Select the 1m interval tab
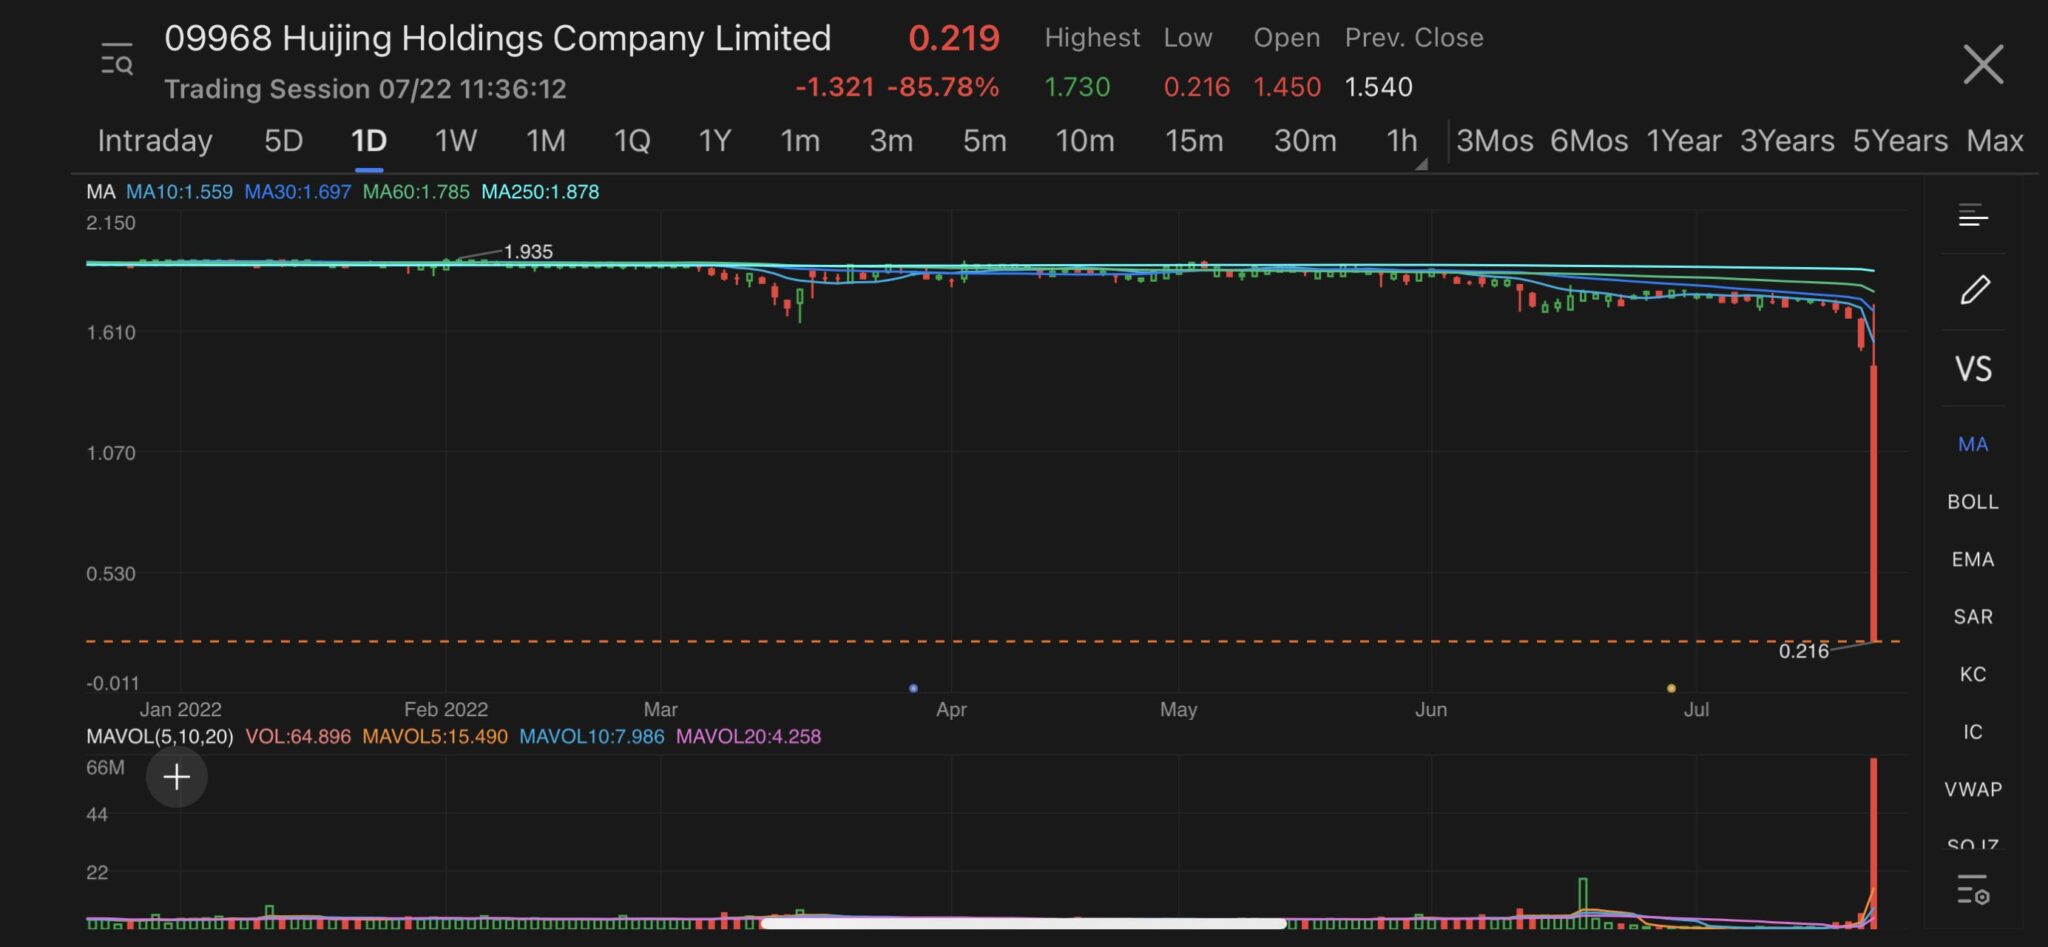 [x=800, y=141]
